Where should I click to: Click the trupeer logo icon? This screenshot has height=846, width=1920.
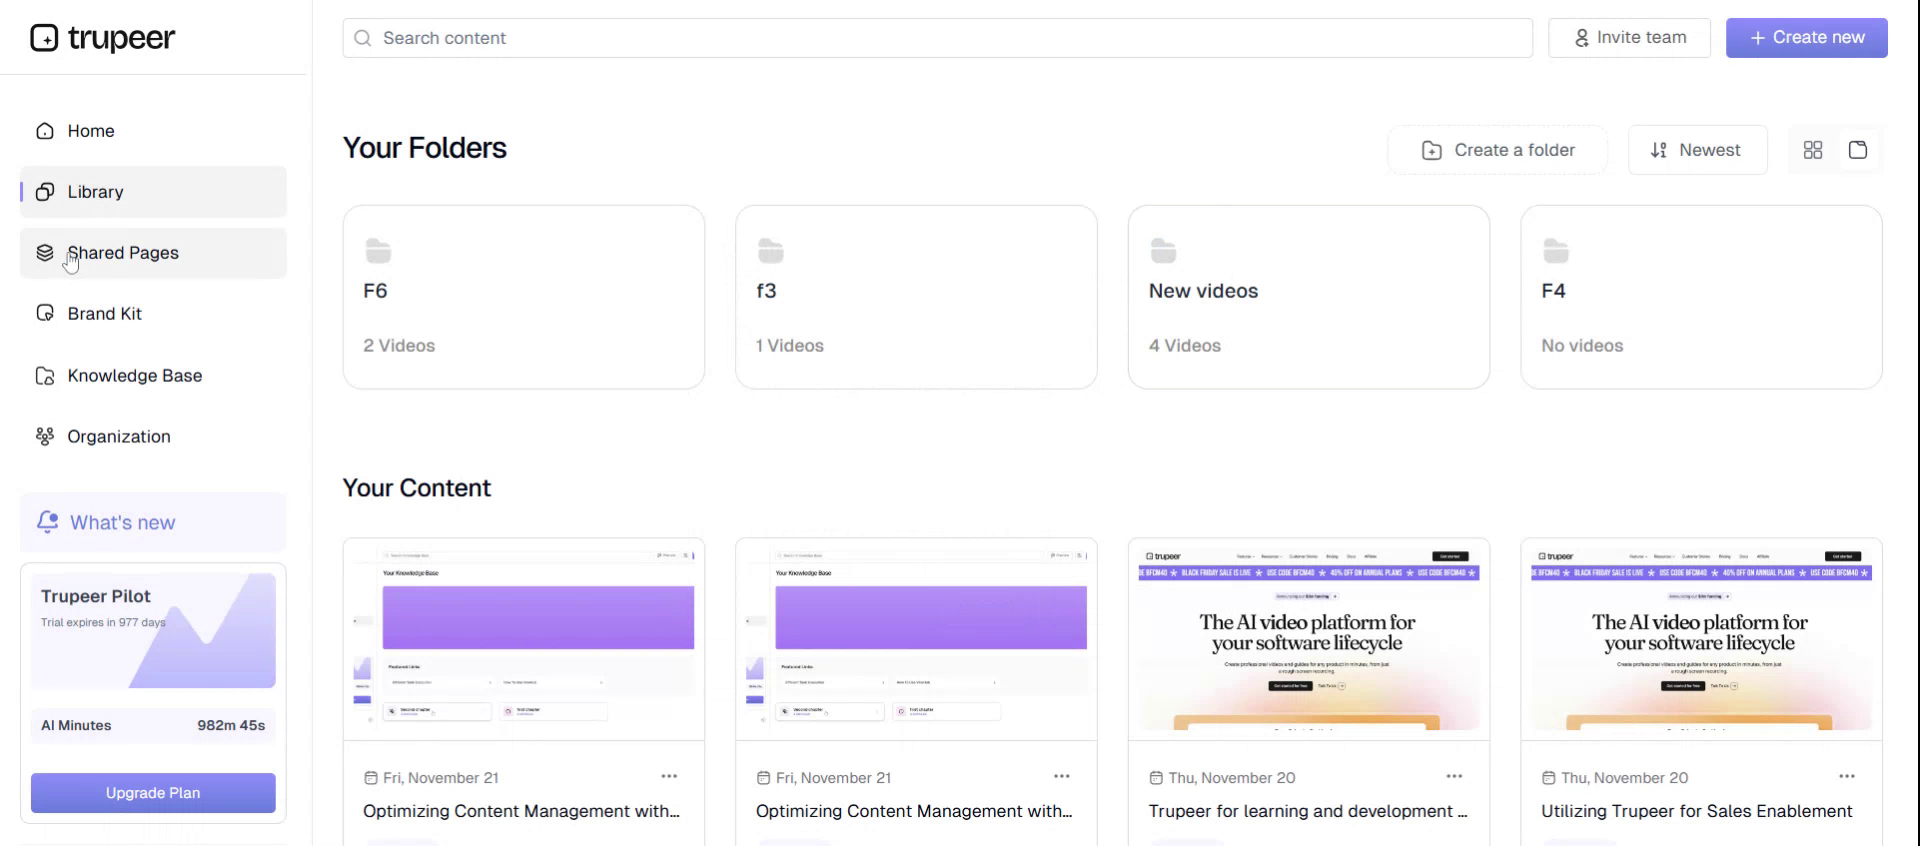tap(44, 38)
